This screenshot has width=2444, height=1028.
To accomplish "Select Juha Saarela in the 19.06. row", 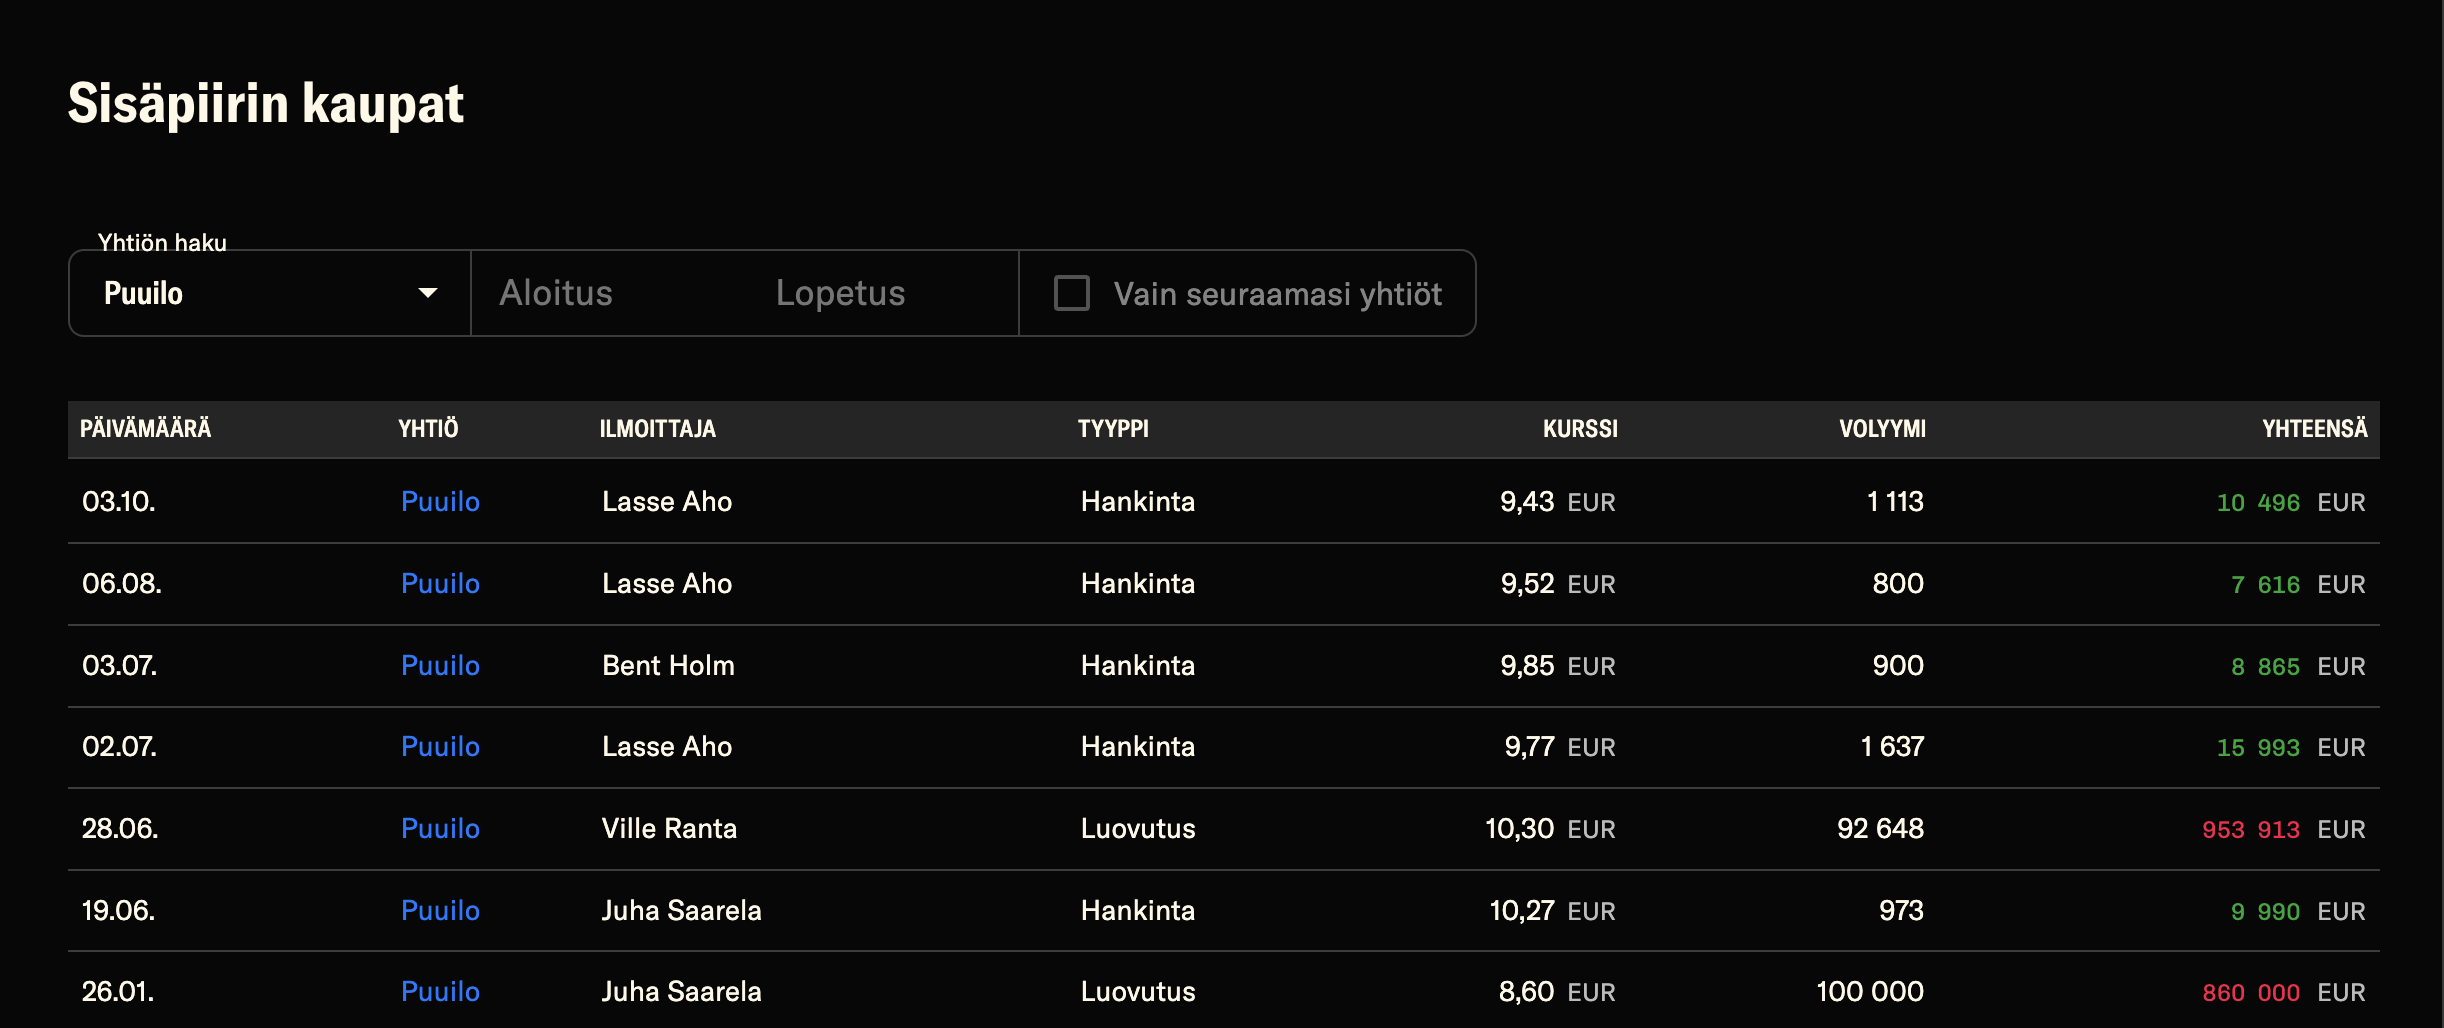I will 681,911.
